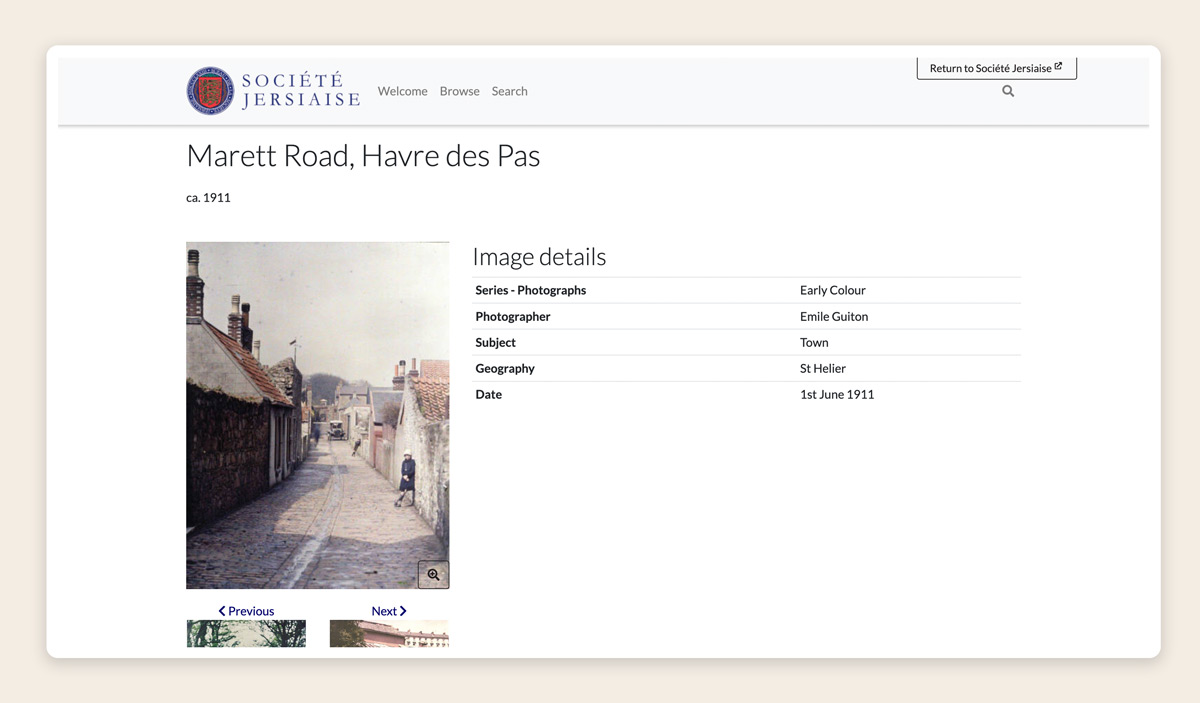Click the Société Jersiaise wordmark text
This screenshot has height=703, width=1200.
point(300,90)
